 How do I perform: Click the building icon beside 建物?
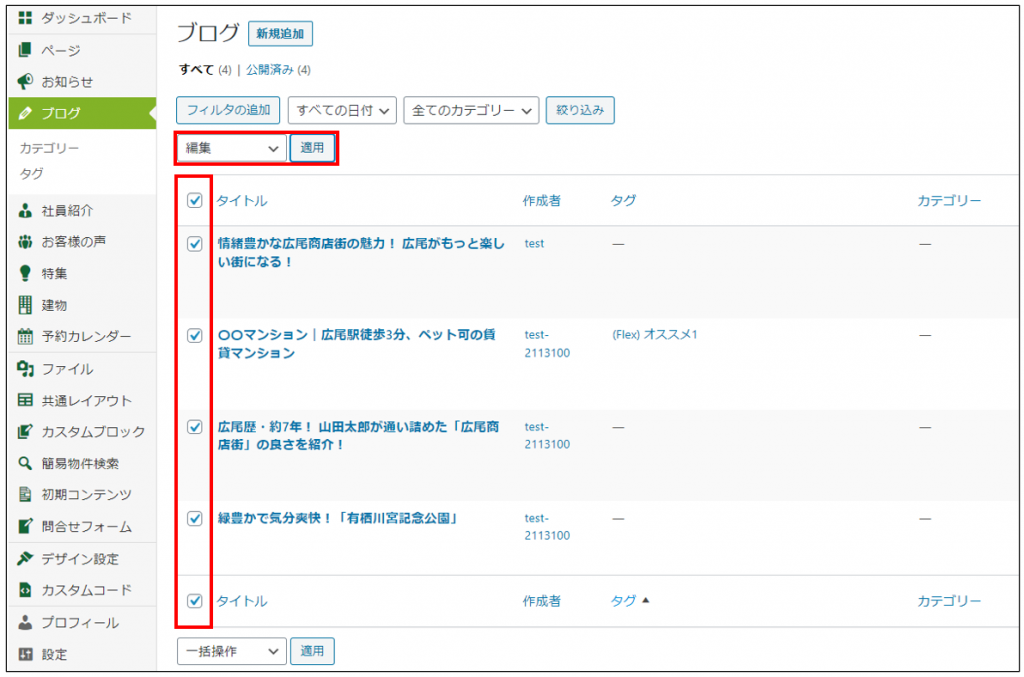pyautogui.click(x=26, y=305)
